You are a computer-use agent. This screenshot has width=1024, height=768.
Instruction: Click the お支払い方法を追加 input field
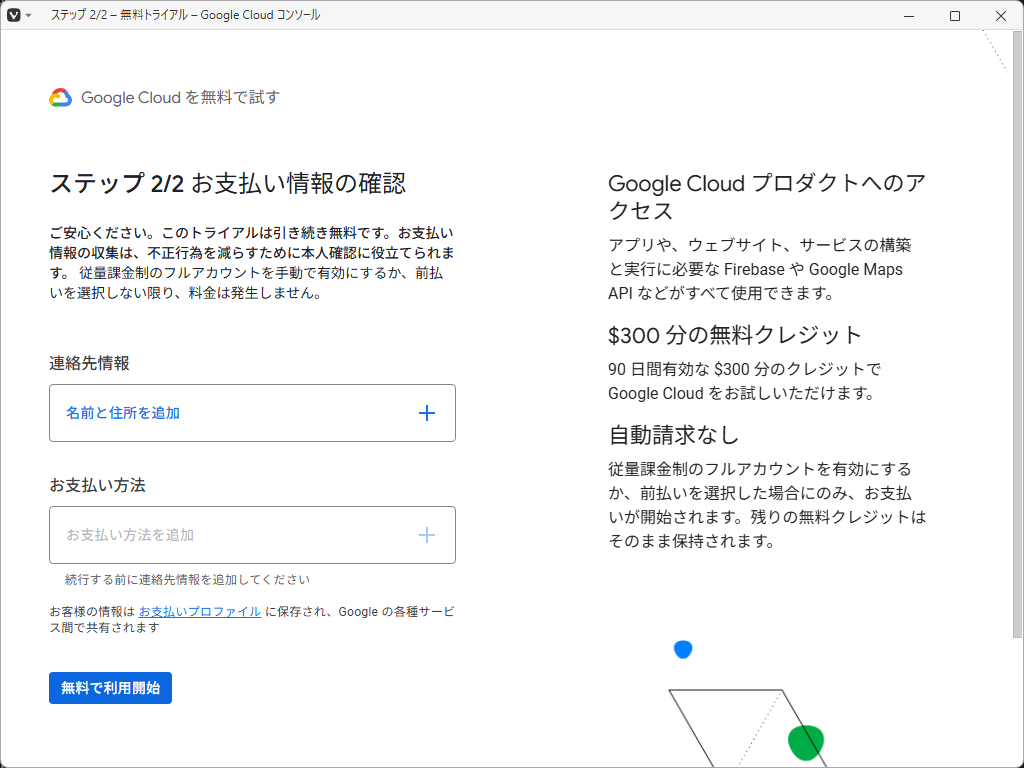coord(252,534)
